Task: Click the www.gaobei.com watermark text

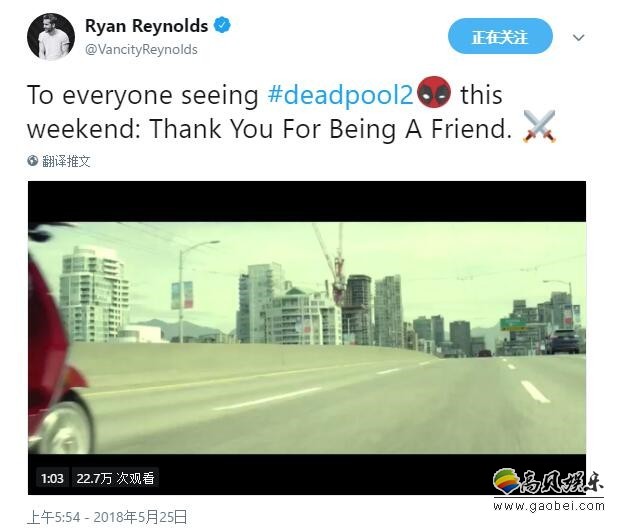Action: 549,506
